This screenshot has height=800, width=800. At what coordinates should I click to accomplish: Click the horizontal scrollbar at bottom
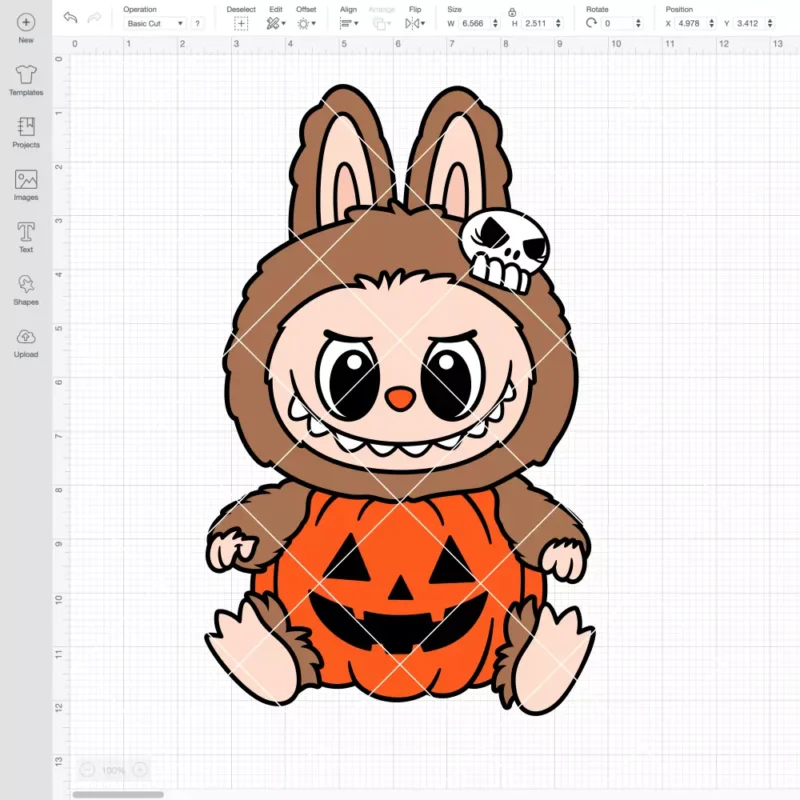(118, 794)
